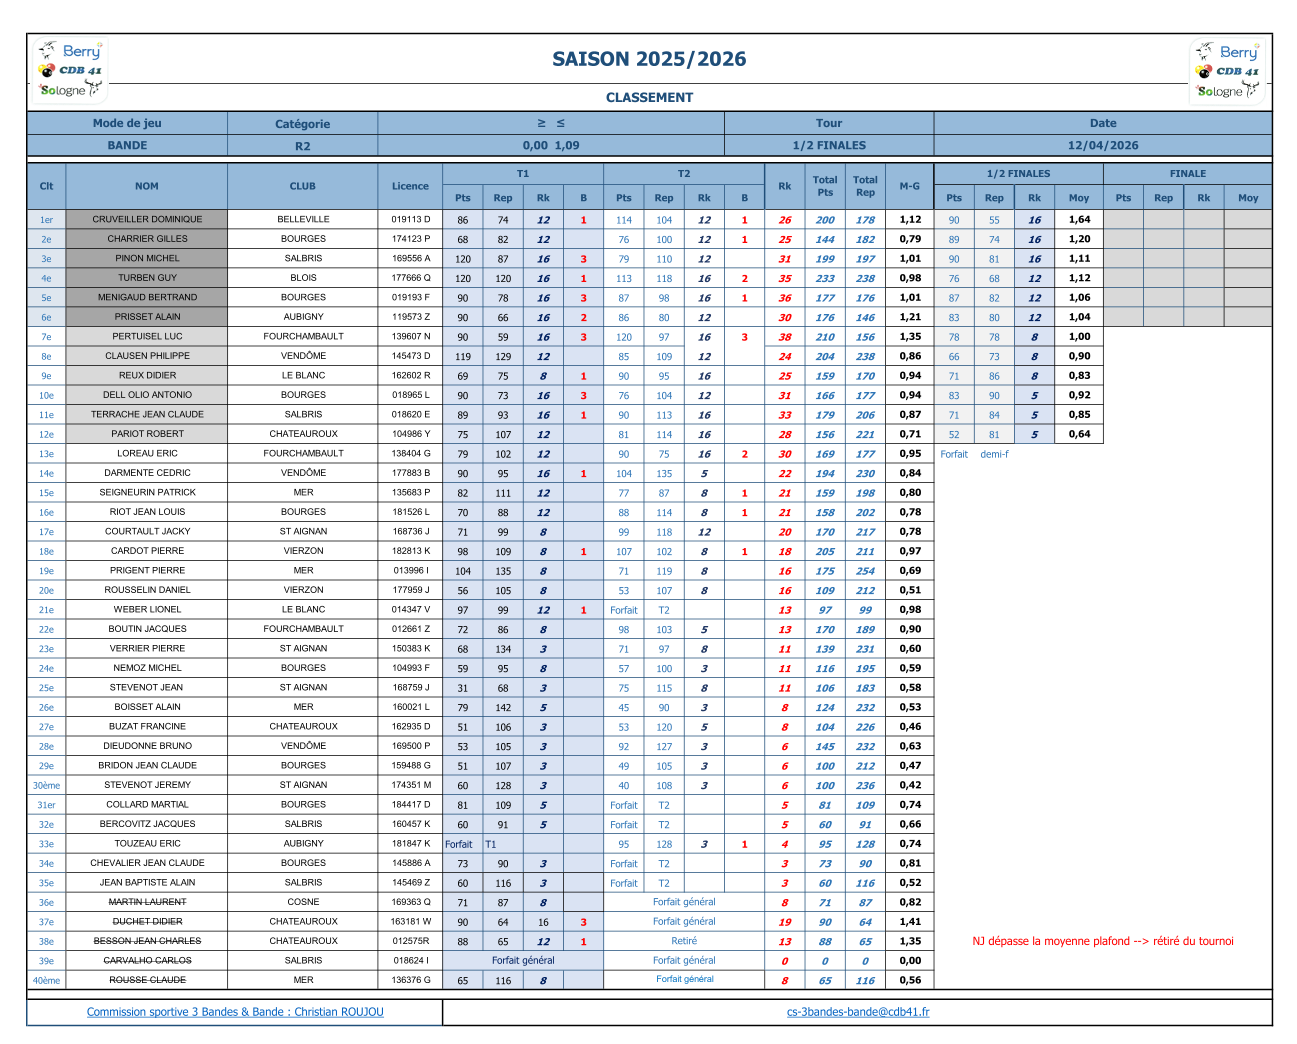The image size is (1297, 1044).
Task: Click the CLUB column header
Action: click(x=302, y=186)
